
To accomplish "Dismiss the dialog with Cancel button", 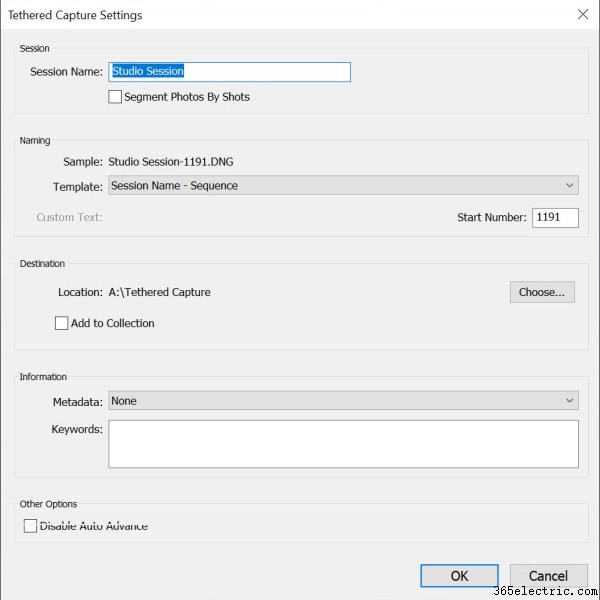I will 549,576.
